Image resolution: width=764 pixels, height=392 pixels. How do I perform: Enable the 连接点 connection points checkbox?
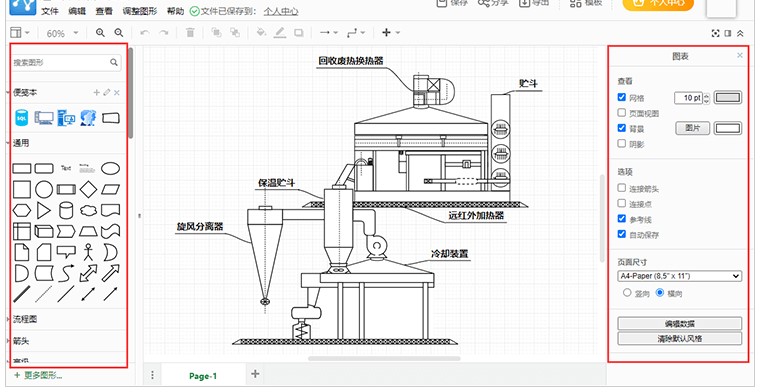point(622,203)
